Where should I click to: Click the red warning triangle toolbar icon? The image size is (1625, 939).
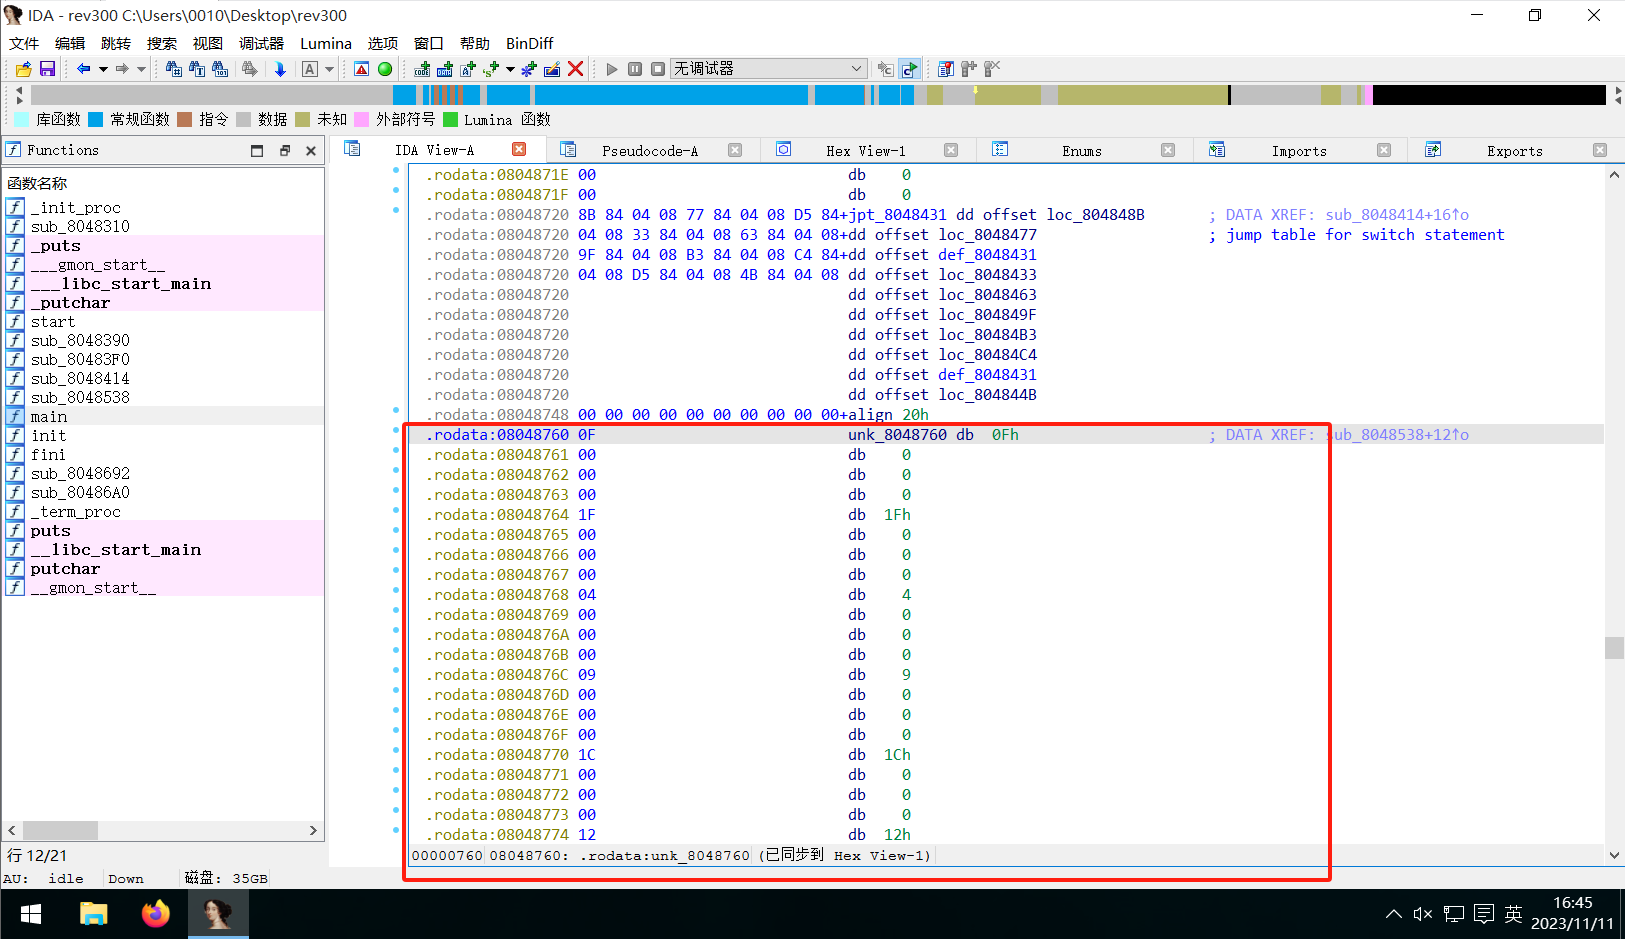click(362, 69)
